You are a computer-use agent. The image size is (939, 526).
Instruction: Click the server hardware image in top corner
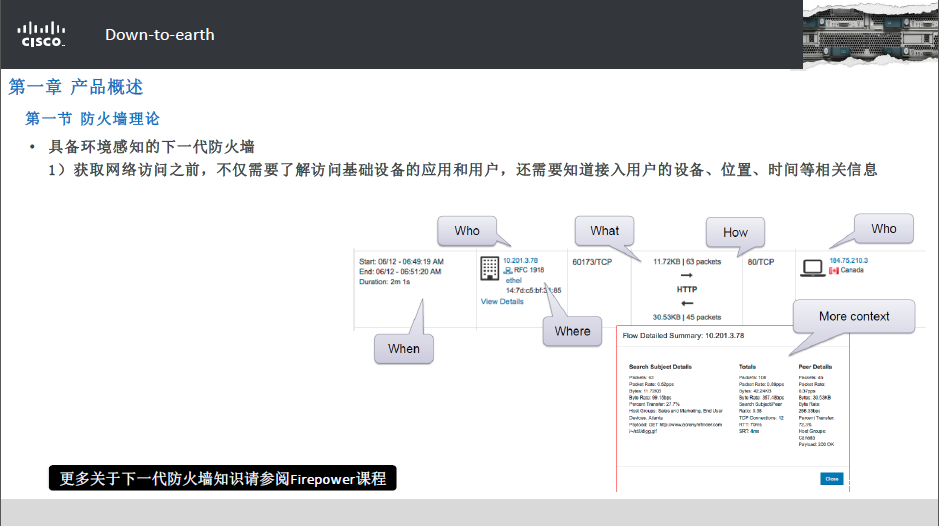870,35
